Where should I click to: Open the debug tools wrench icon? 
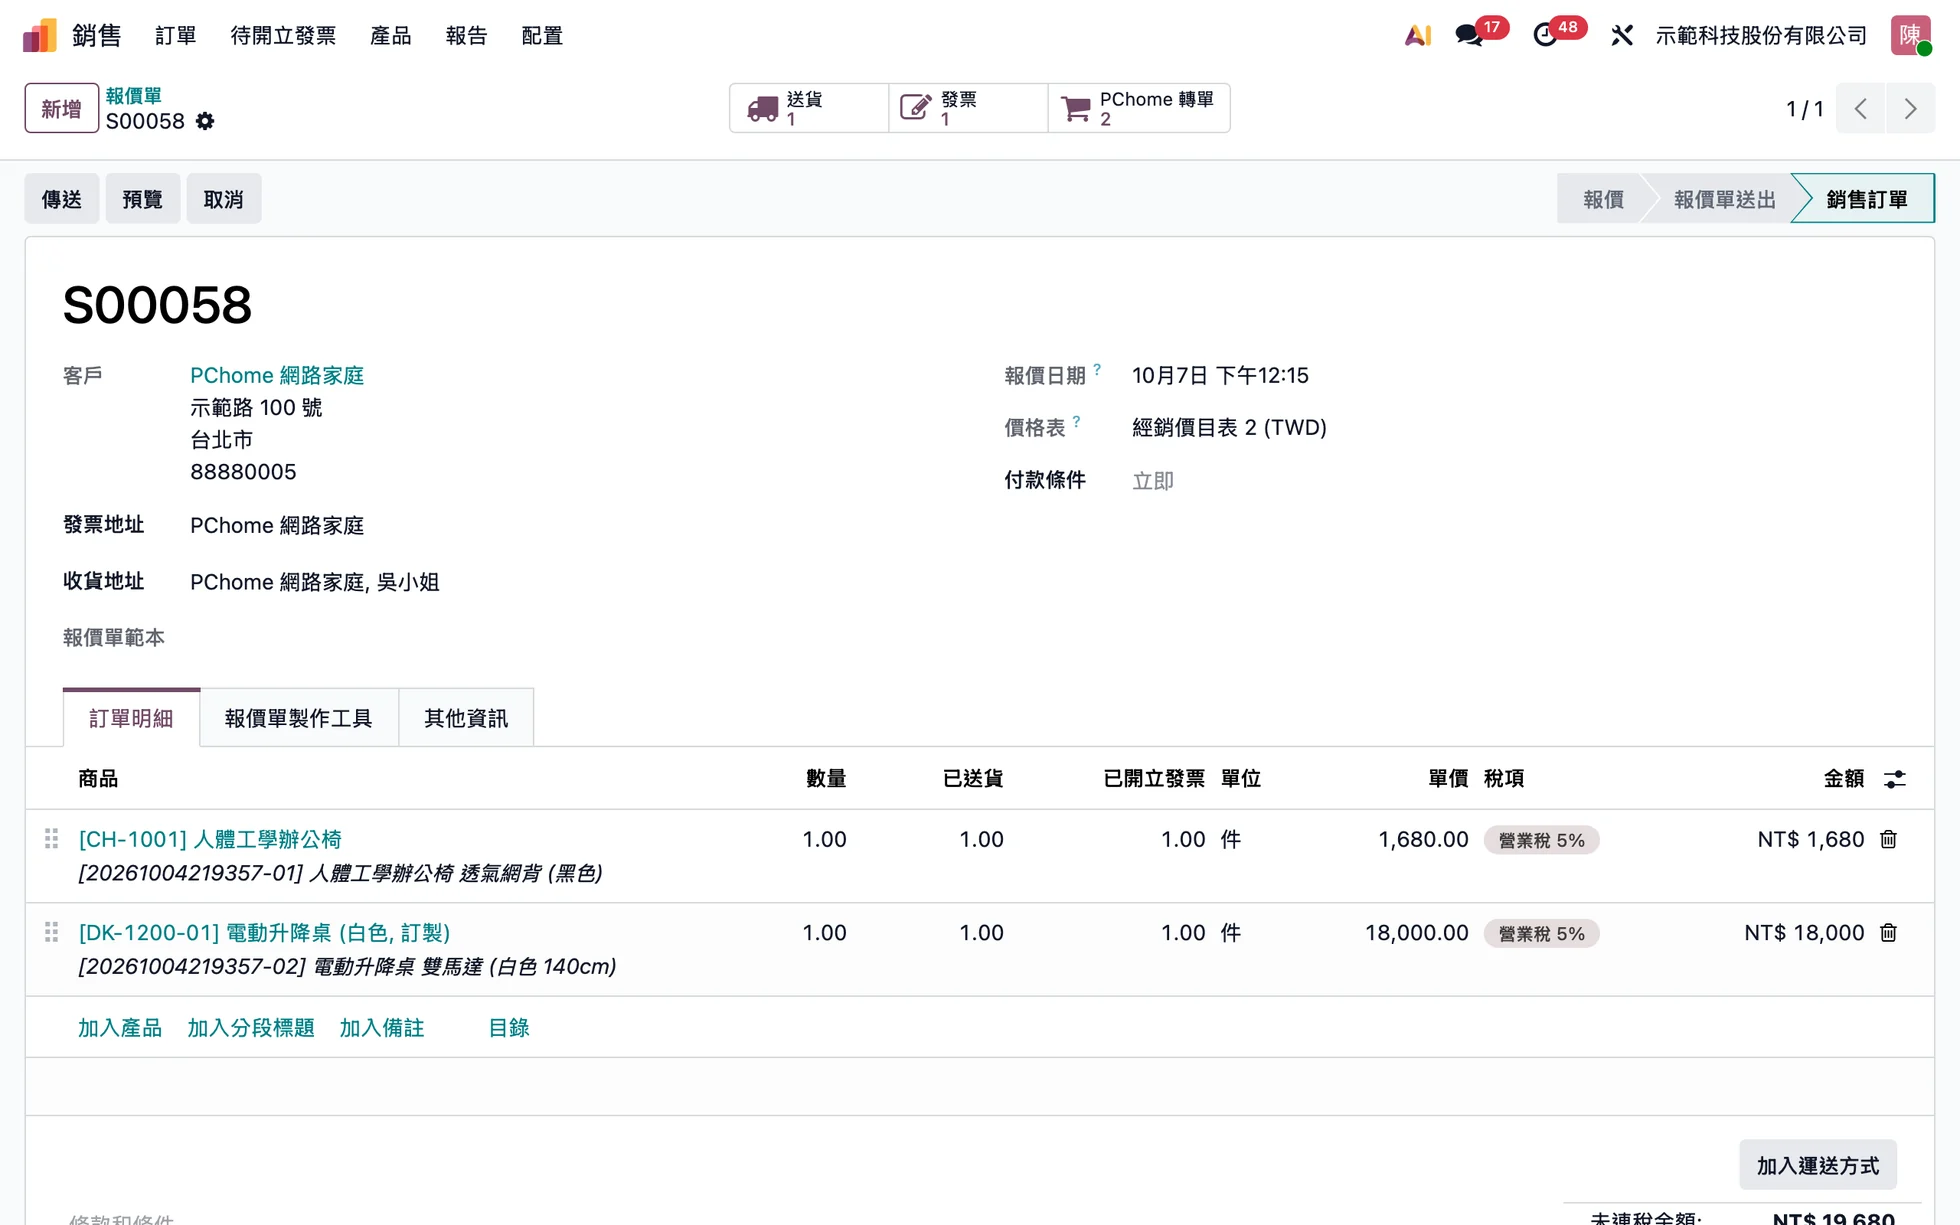coord(1622,36)
